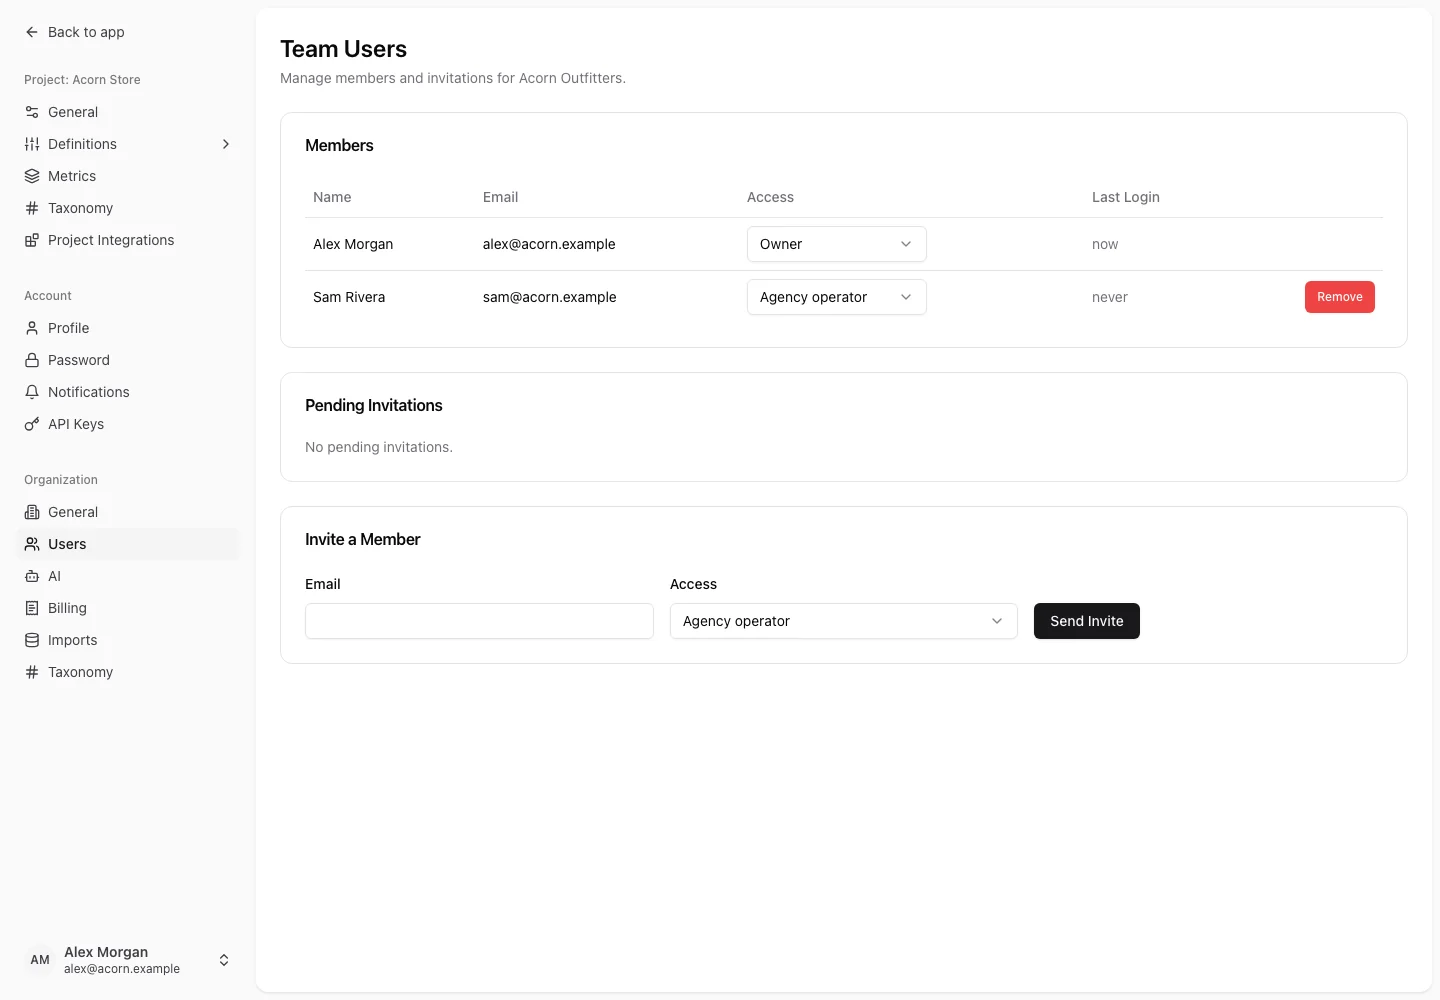
Task: Select API Keys in the sidebar
Action: tap(128, 424)
